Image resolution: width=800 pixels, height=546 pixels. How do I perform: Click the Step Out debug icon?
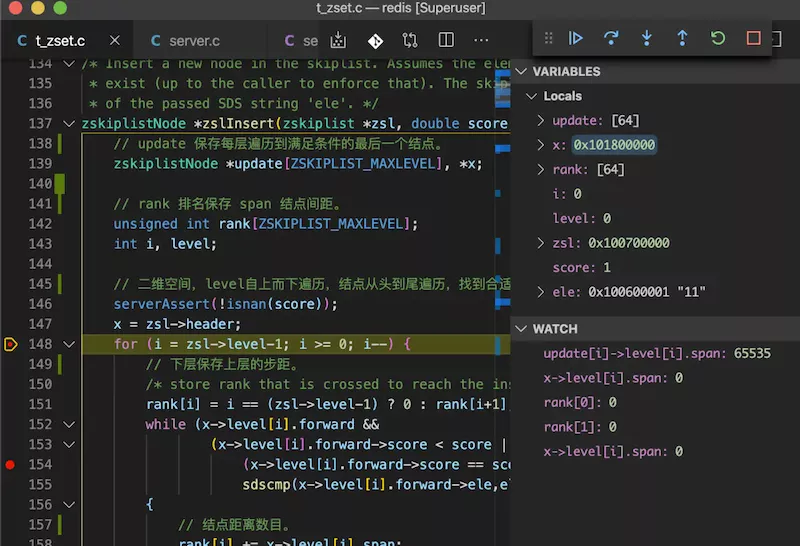tap(682, 38)
